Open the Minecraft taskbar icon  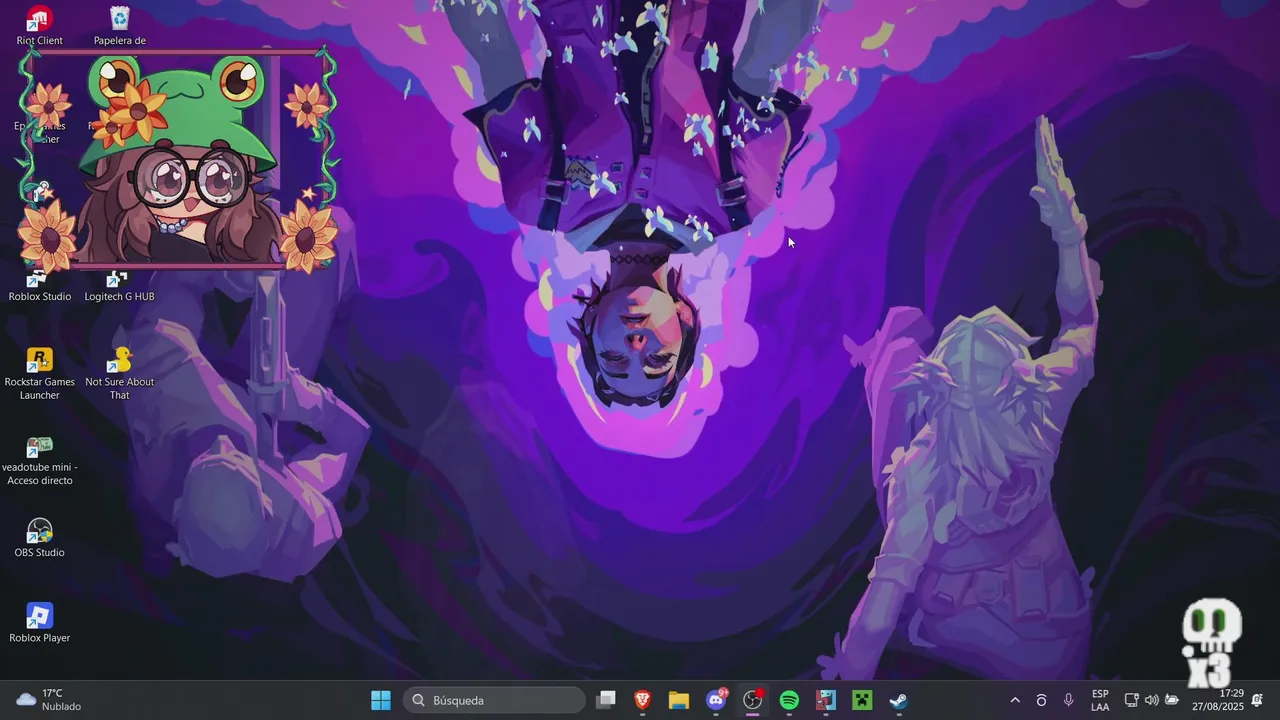[862, 700]
